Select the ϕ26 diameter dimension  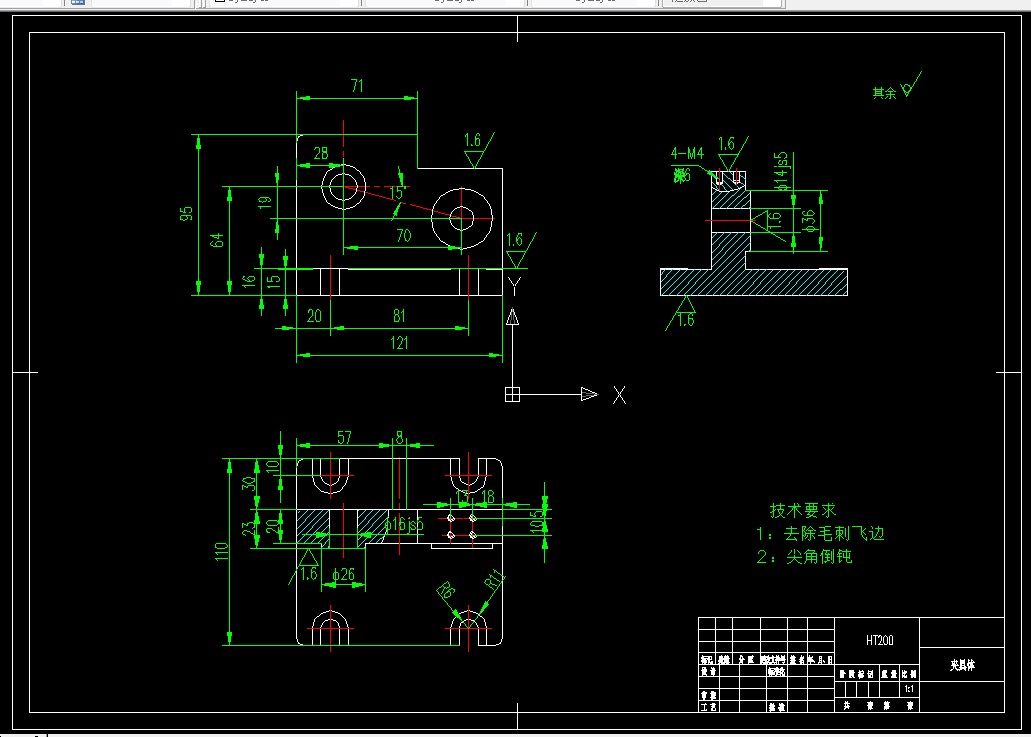coord(343,575)
